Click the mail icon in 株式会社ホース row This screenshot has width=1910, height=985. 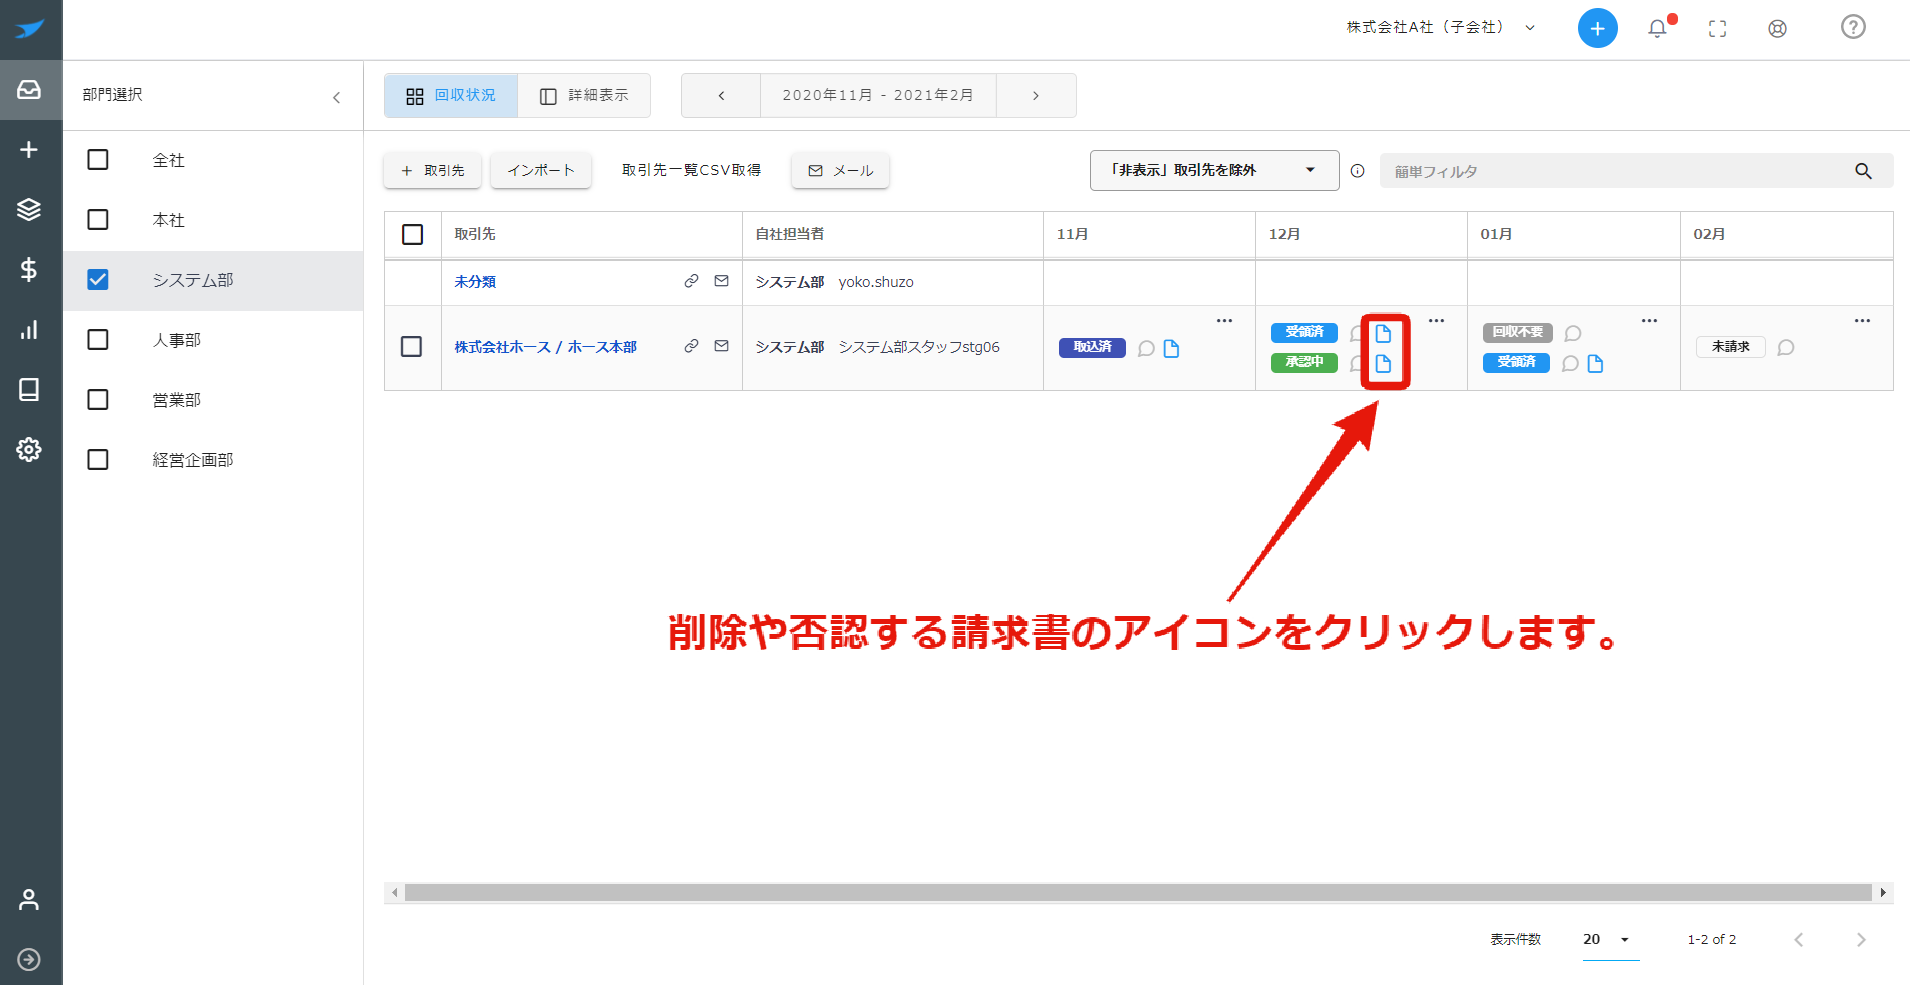click(x=721, y=346)
